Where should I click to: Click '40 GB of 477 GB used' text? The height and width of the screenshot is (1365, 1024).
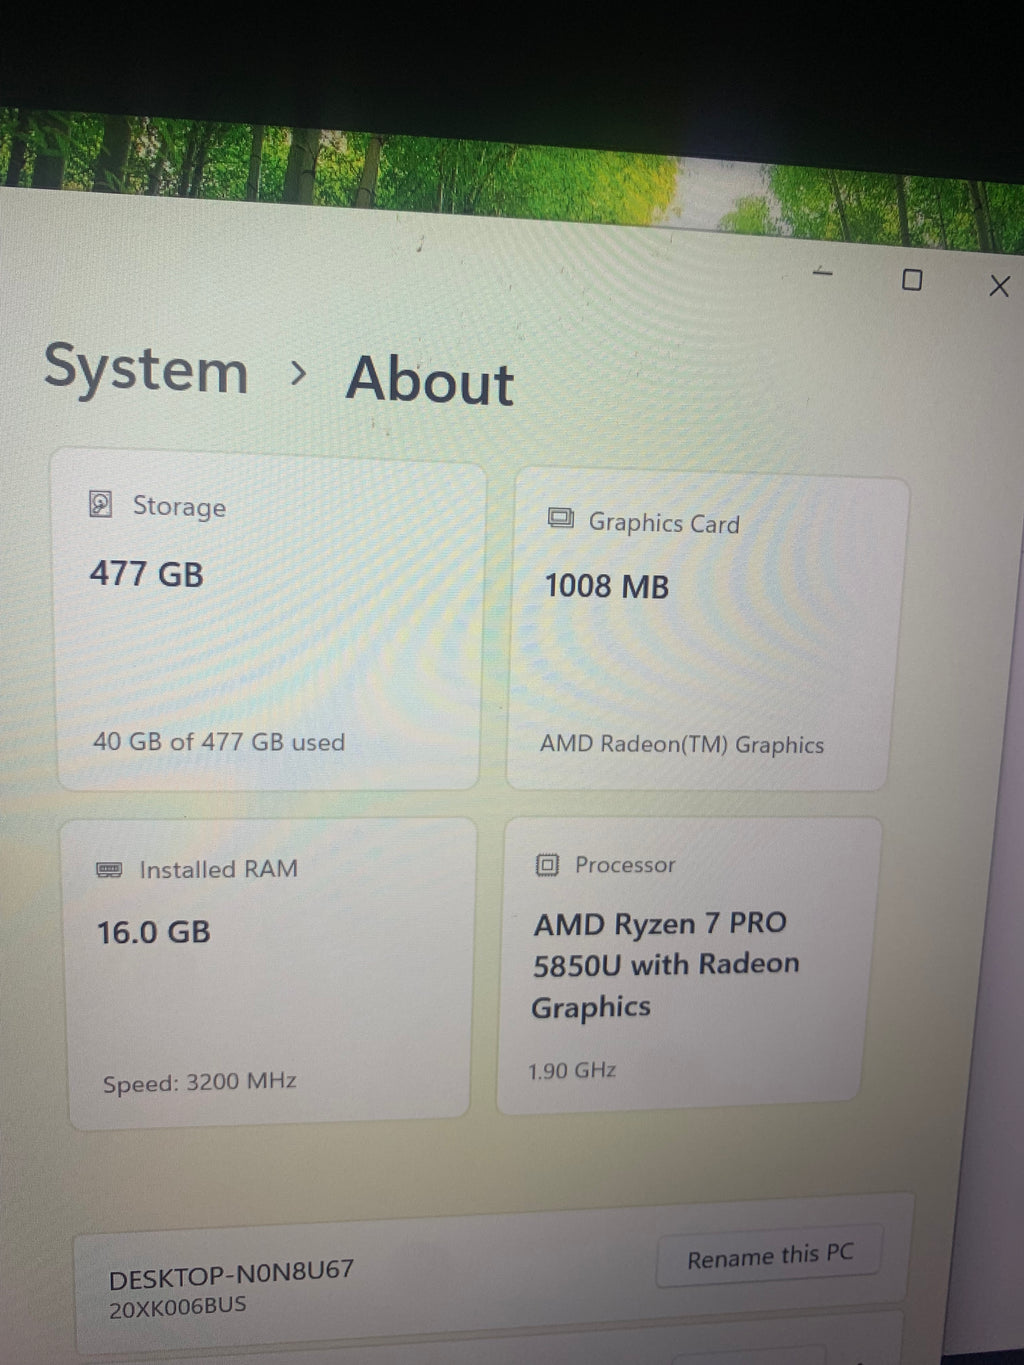point(219,742)
